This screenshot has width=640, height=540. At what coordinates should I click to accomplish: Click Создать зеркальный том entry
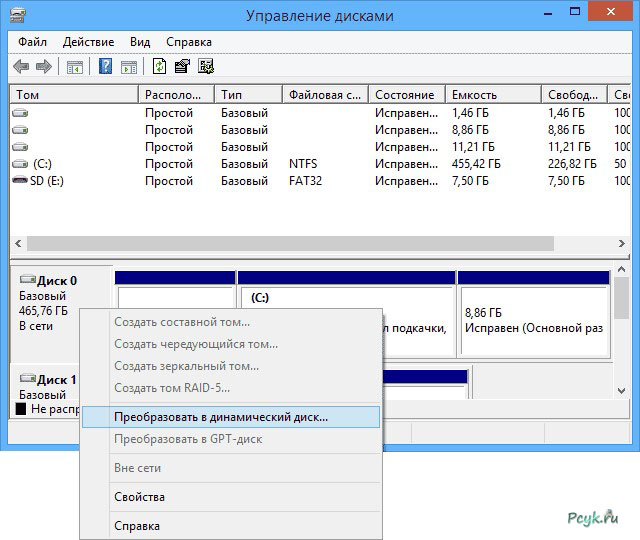pos(231,366)
